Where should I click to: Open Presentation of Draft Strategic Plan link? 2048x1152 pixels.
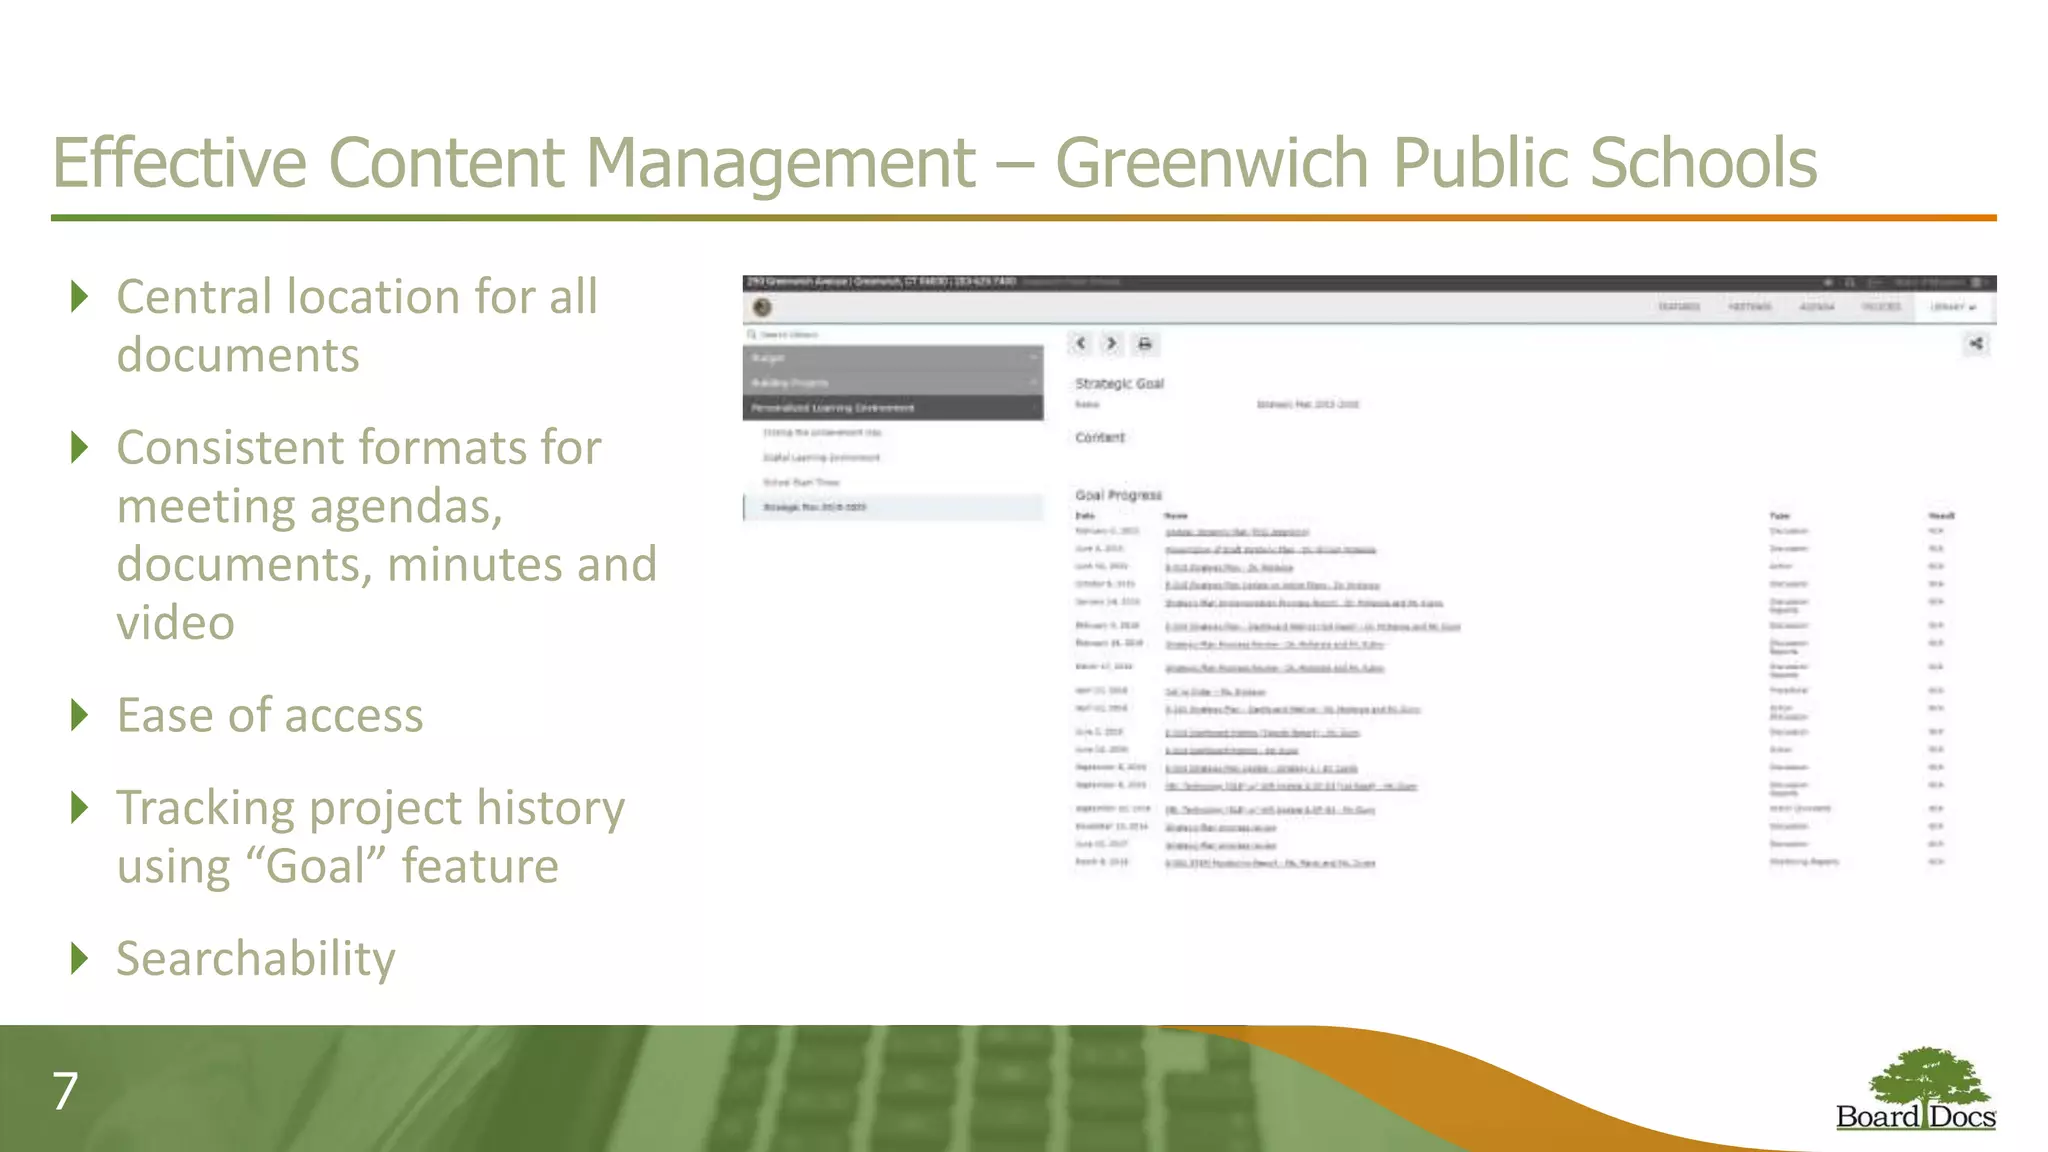[x=1270, y=549]
